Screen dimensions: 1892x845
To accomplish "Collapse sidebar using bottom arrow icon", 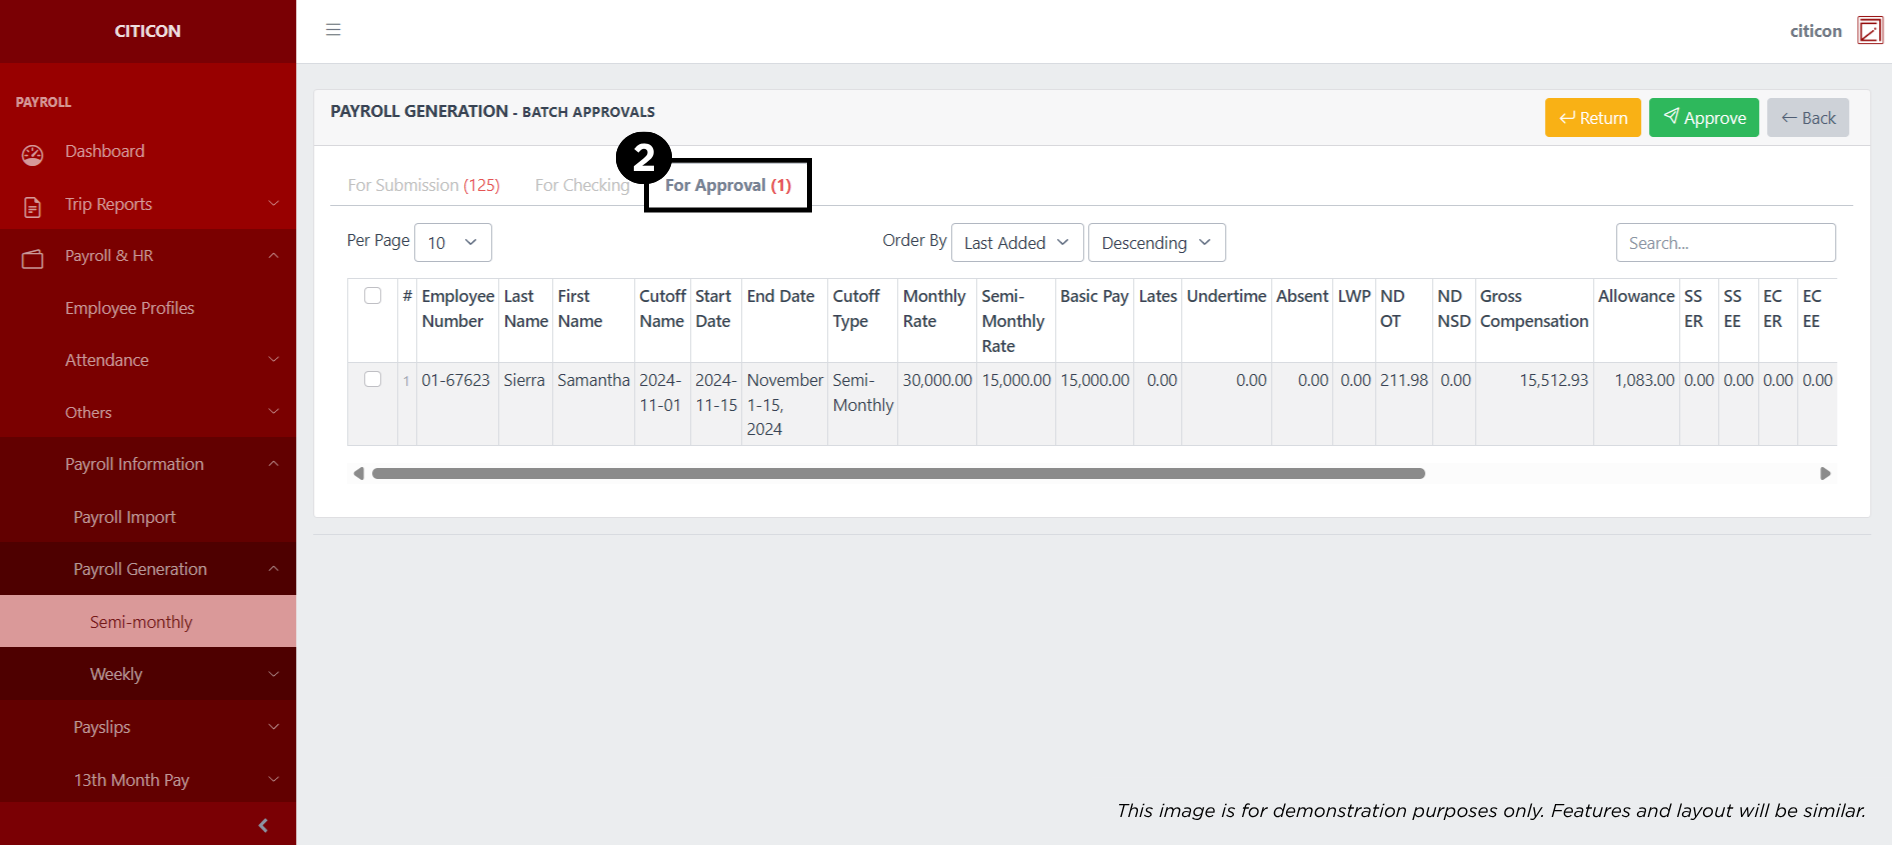I will click(263, 825).
